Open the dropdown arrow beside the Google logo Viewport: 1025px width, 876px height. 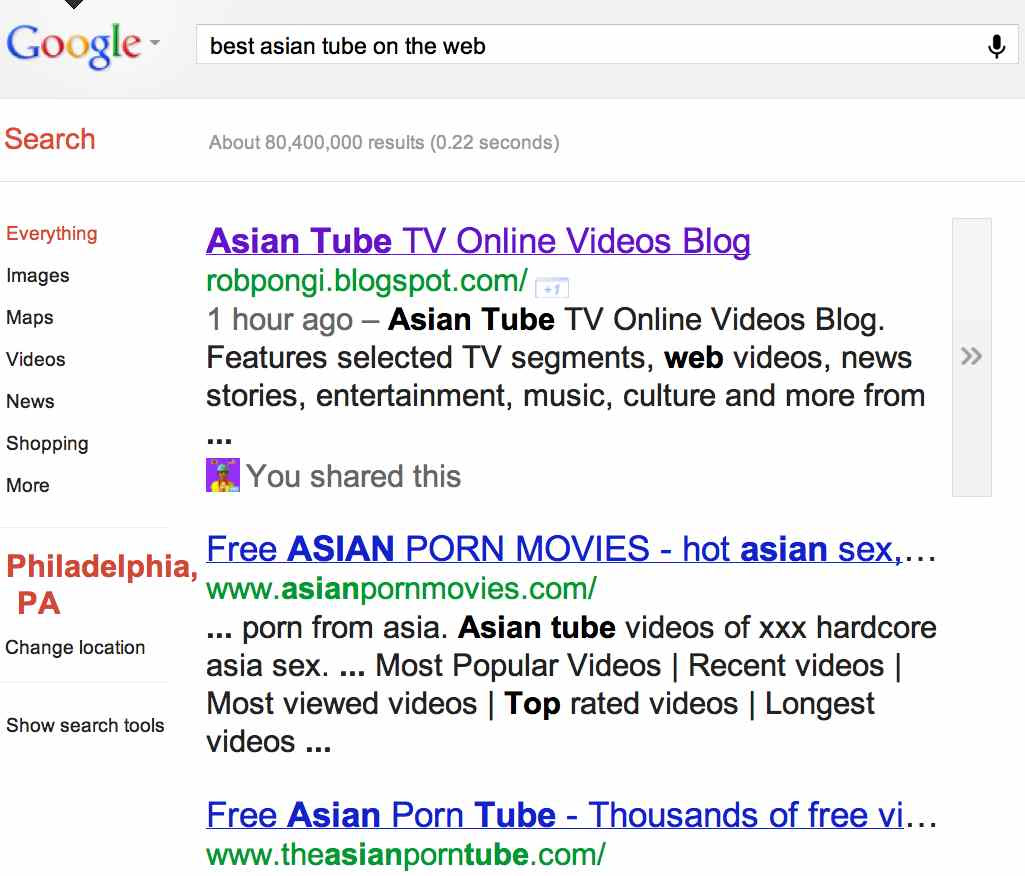click(155, 42)
